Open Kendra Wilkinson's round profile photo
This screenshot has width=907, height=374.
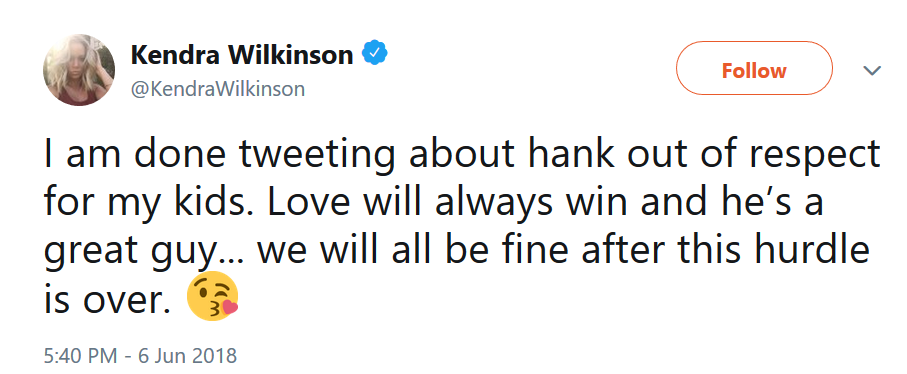point(79,70)
